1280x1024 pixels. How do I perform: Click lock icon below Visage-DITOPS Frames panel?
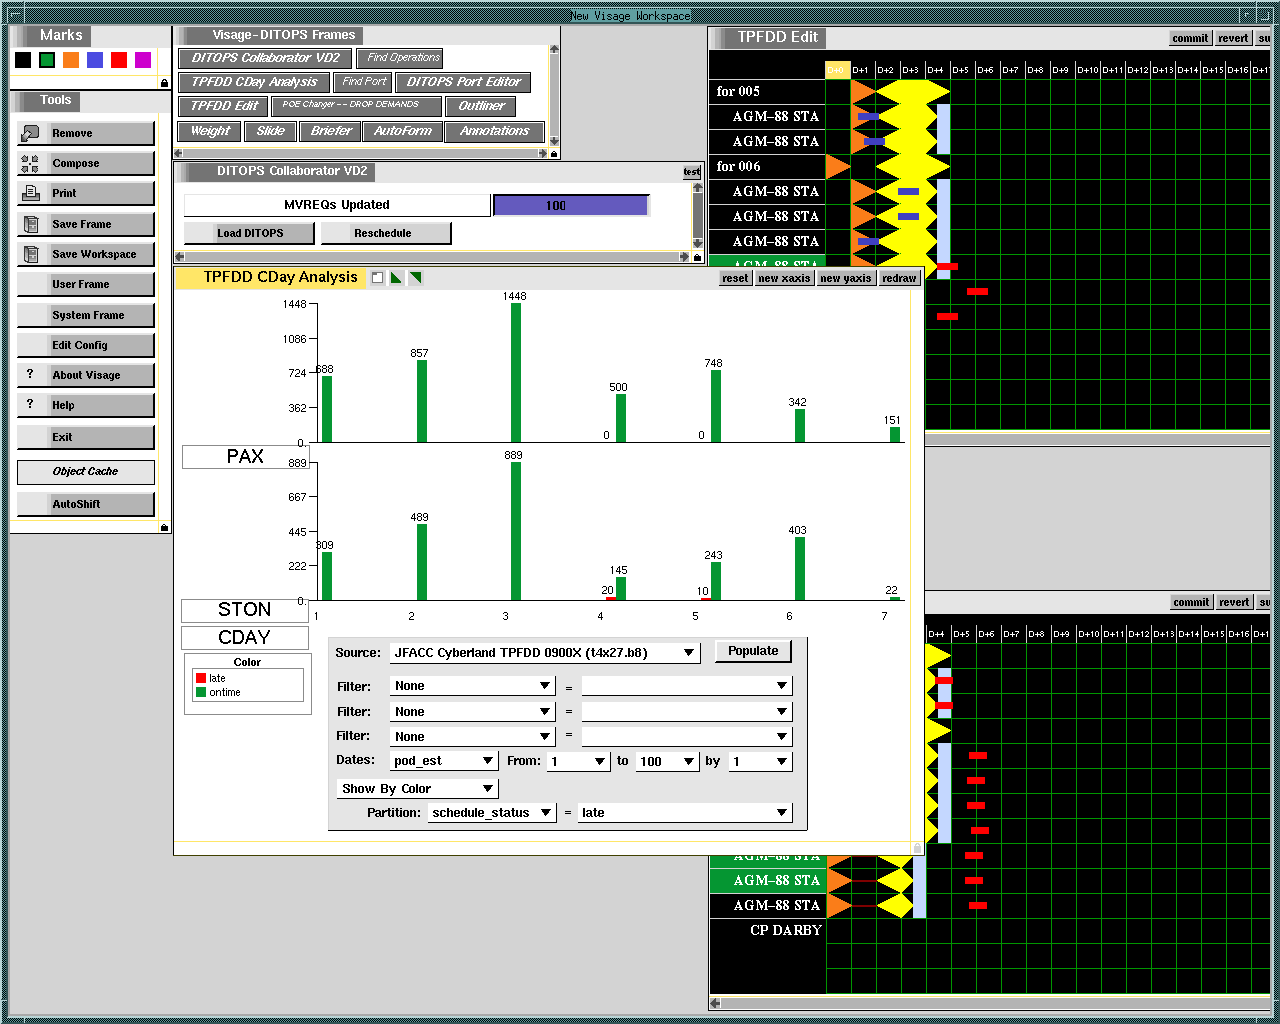(554, 154)
